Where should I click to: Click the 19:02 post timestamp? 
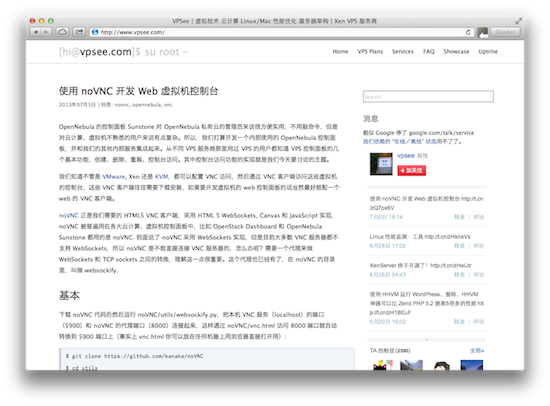388,322
